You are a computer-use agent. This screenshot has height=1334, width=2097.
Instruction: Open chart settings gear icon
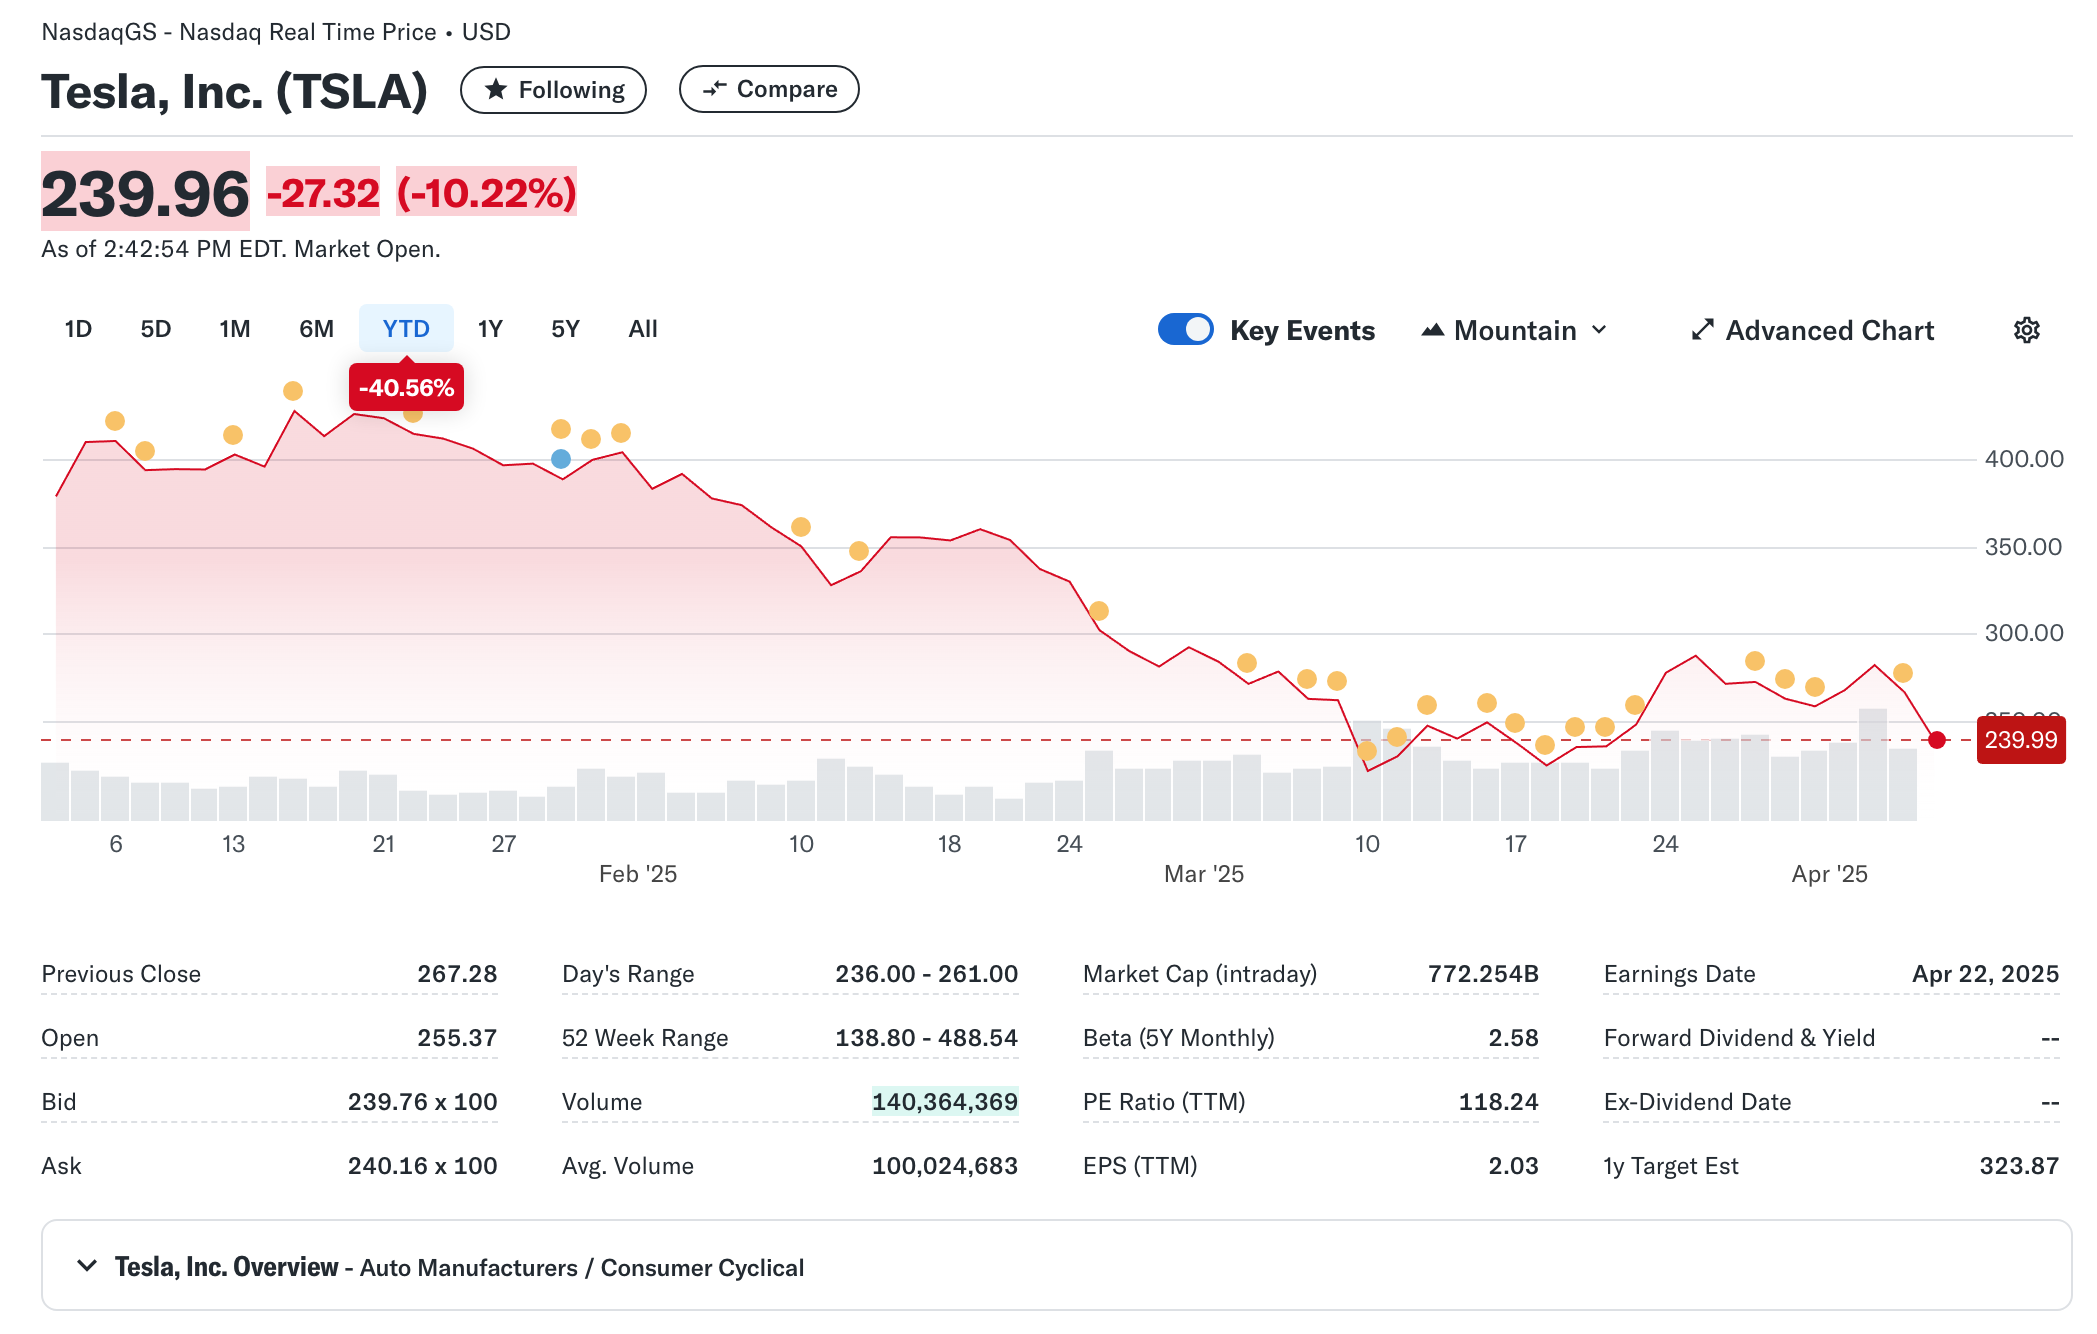(2026, 330)
